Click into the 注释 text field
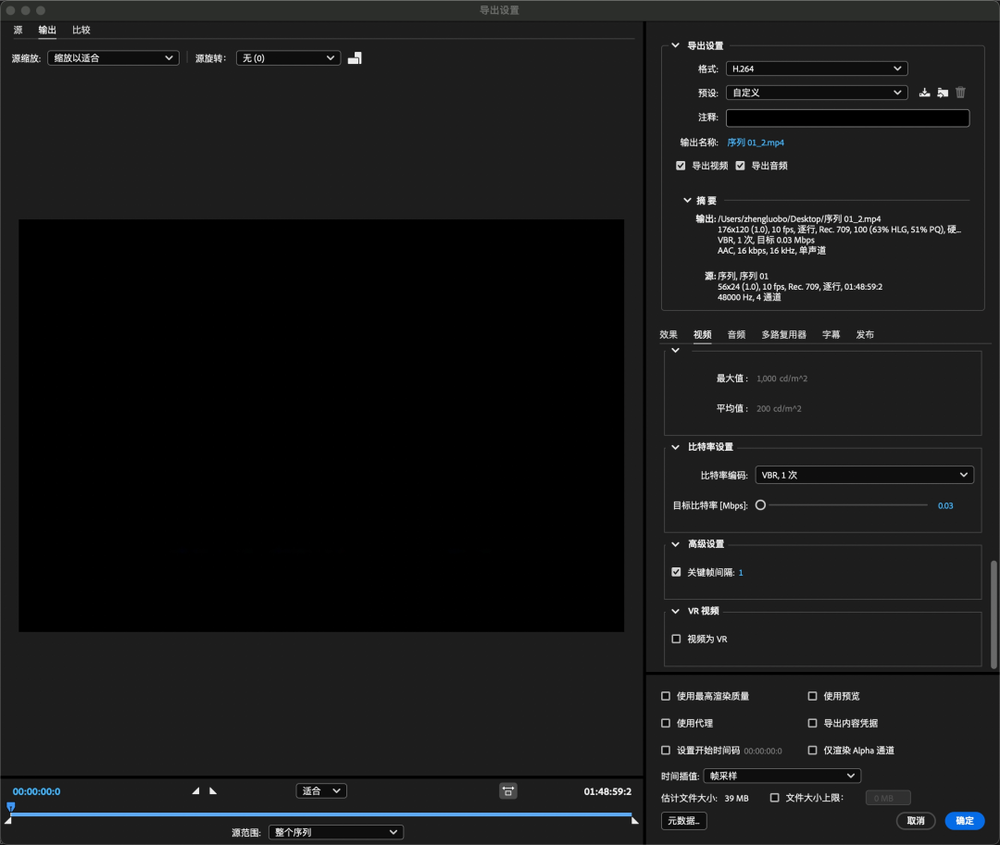The width and height of the screenshot is (1000, 845). (847, 118)
